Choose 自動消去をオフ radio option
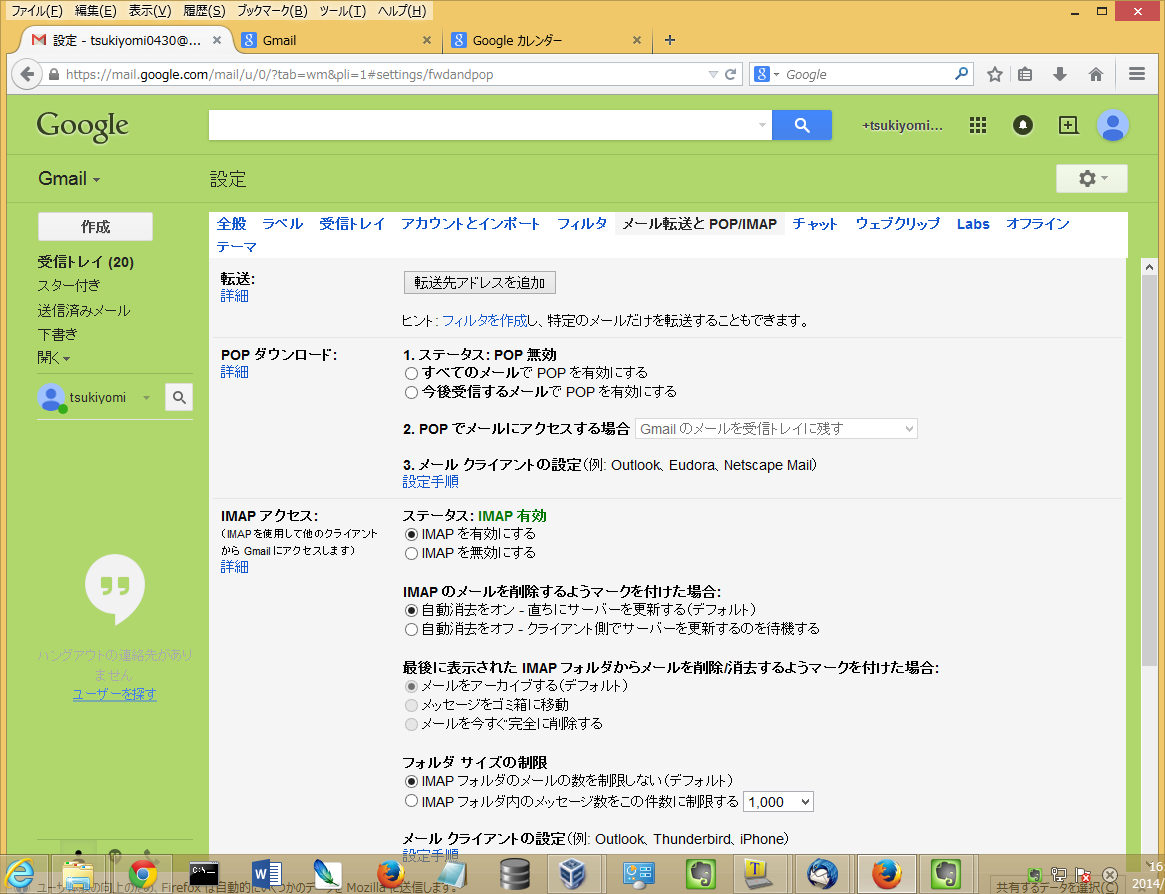This screenshot has height=894, width=1165. point(411,629)
